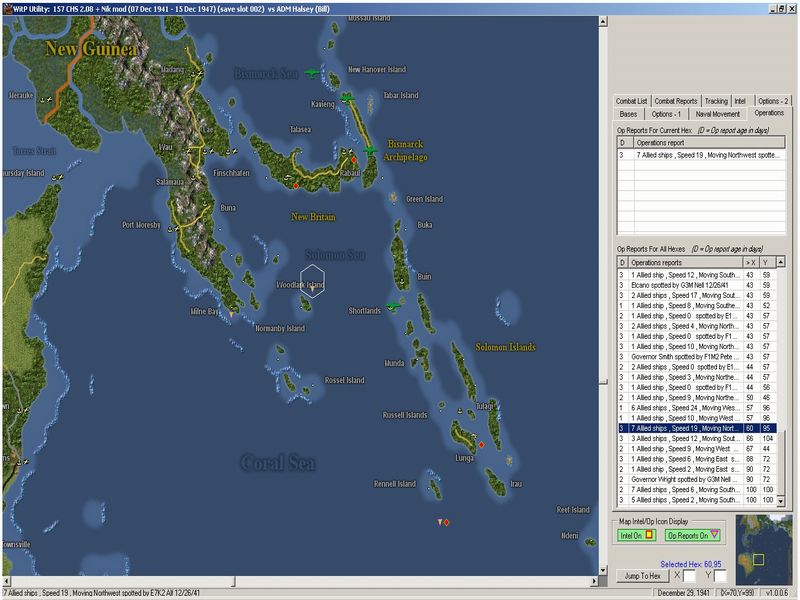Select row '2 Allied ships, Speed 17'
This screenshot has height=600, width=800.
[x=696, y=295]
